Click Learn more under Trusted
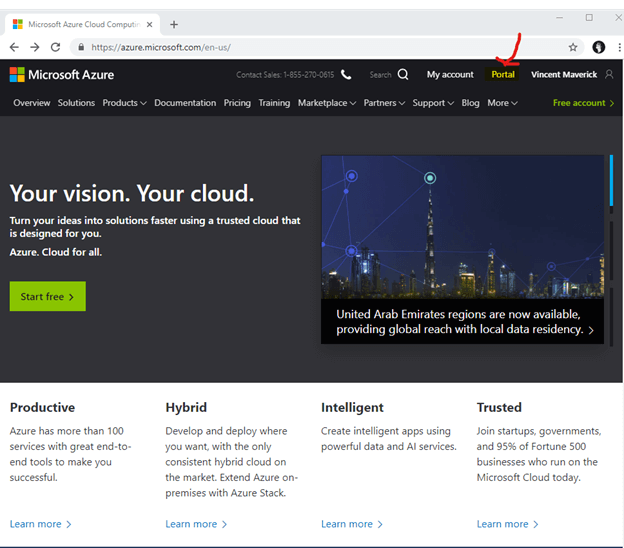This screenshot has height=548, width=624. 507,524
